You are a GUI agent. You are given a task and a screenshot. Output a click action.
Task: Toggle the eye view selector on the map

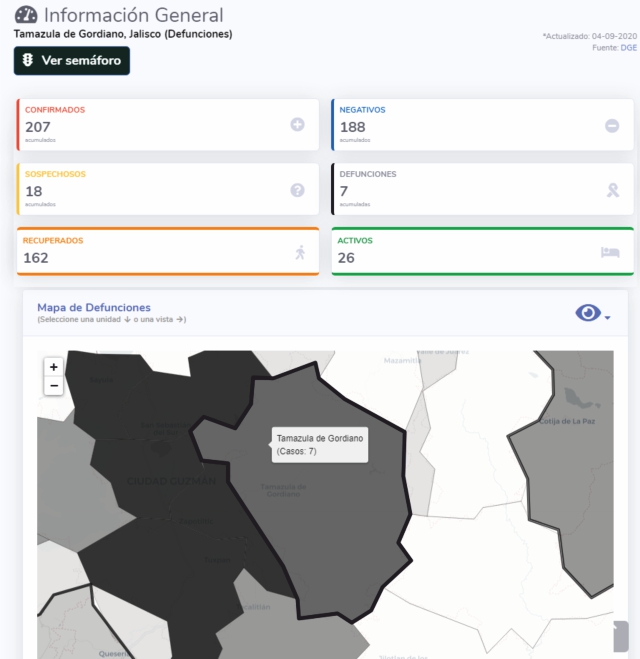tap(588, 313)
